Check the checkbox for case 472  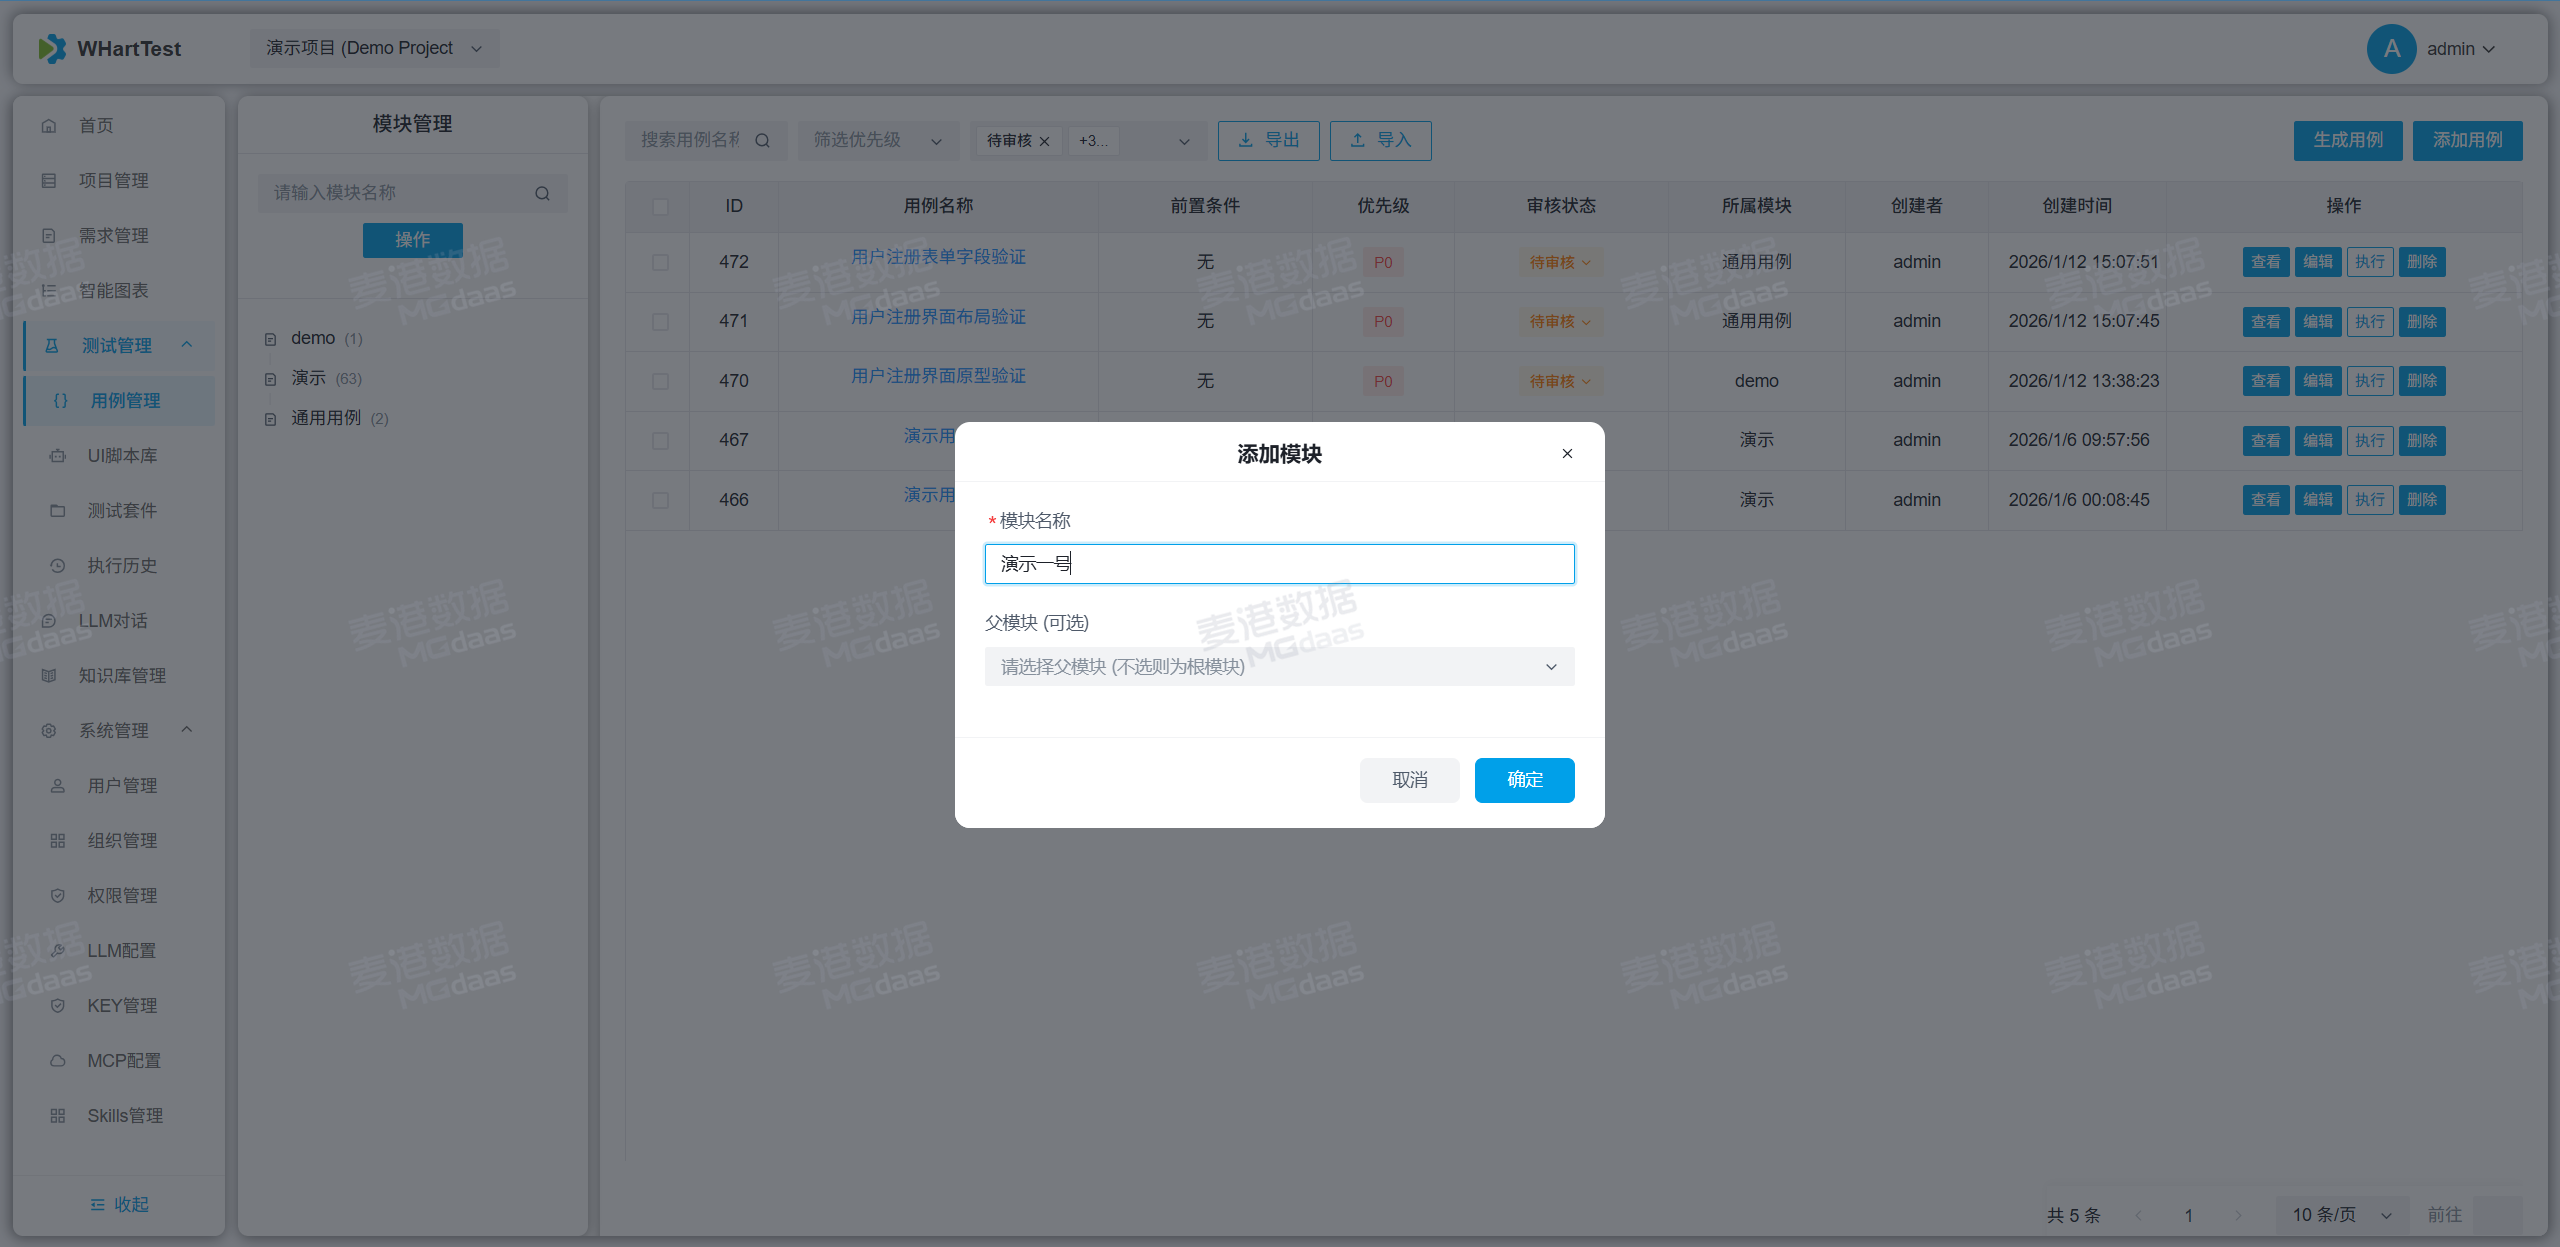(x=660, y=262)
